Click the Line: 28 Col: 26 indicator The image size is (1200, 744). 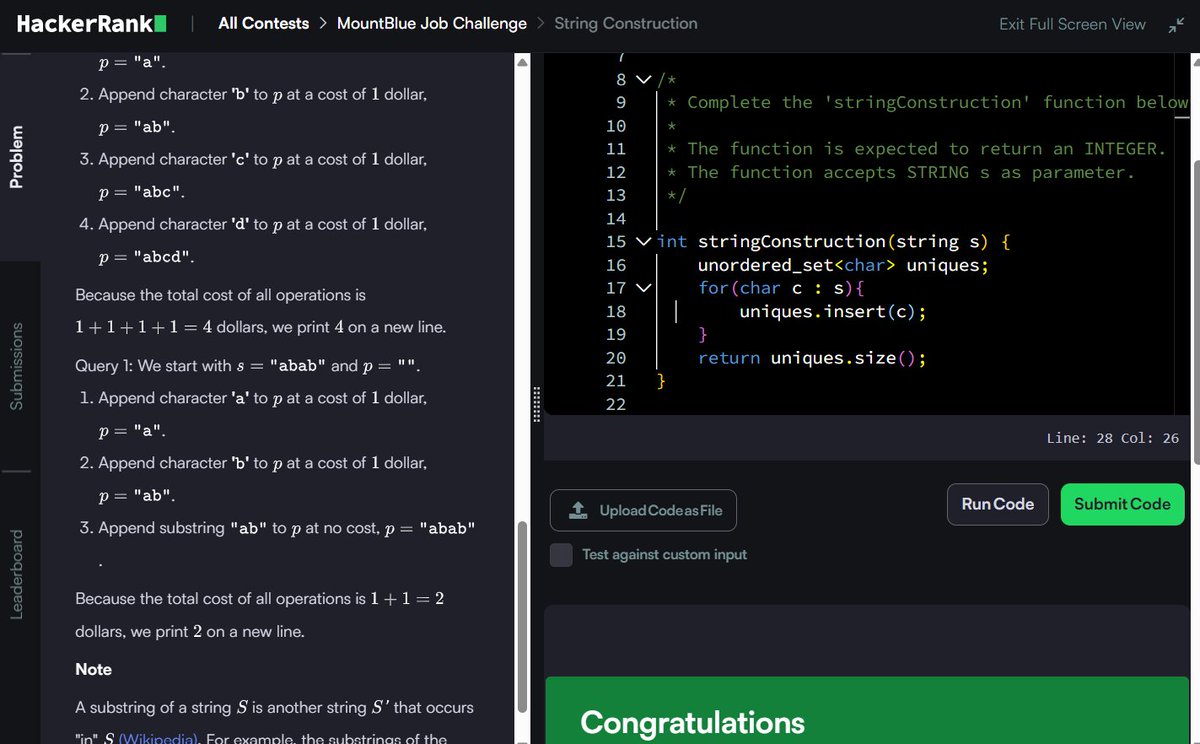click(1113, 438)
